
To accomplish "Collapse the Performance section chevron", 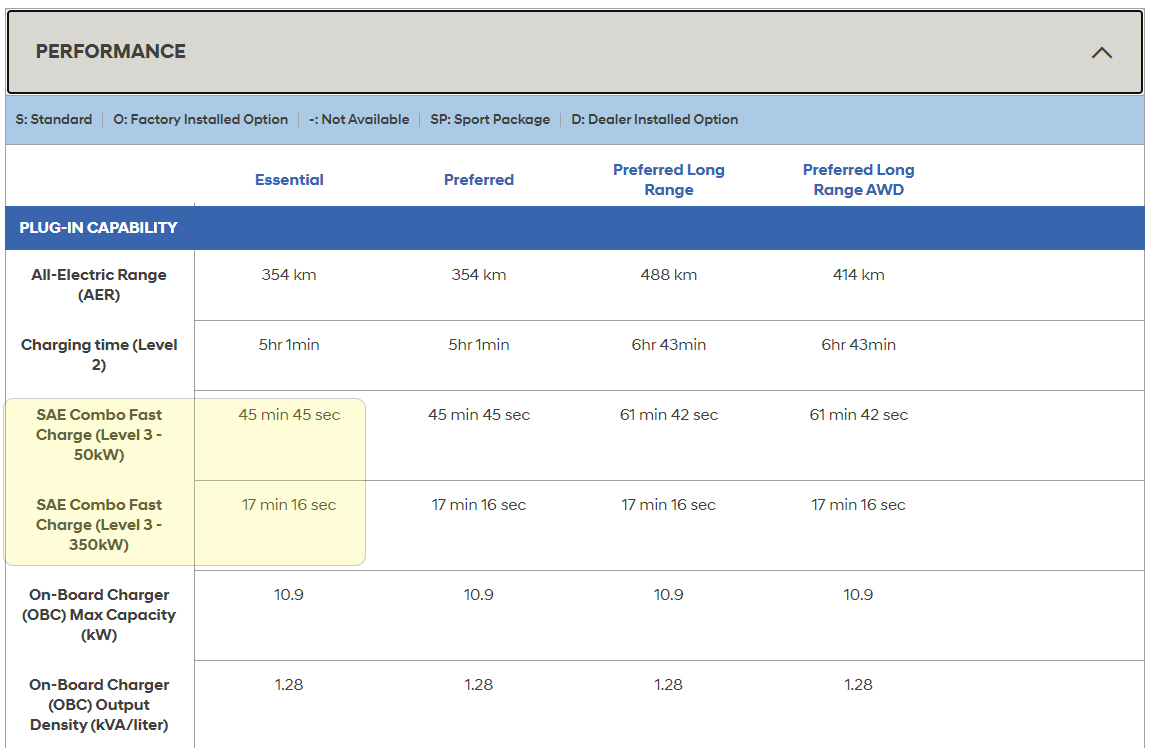I will tap(1101, 53).
